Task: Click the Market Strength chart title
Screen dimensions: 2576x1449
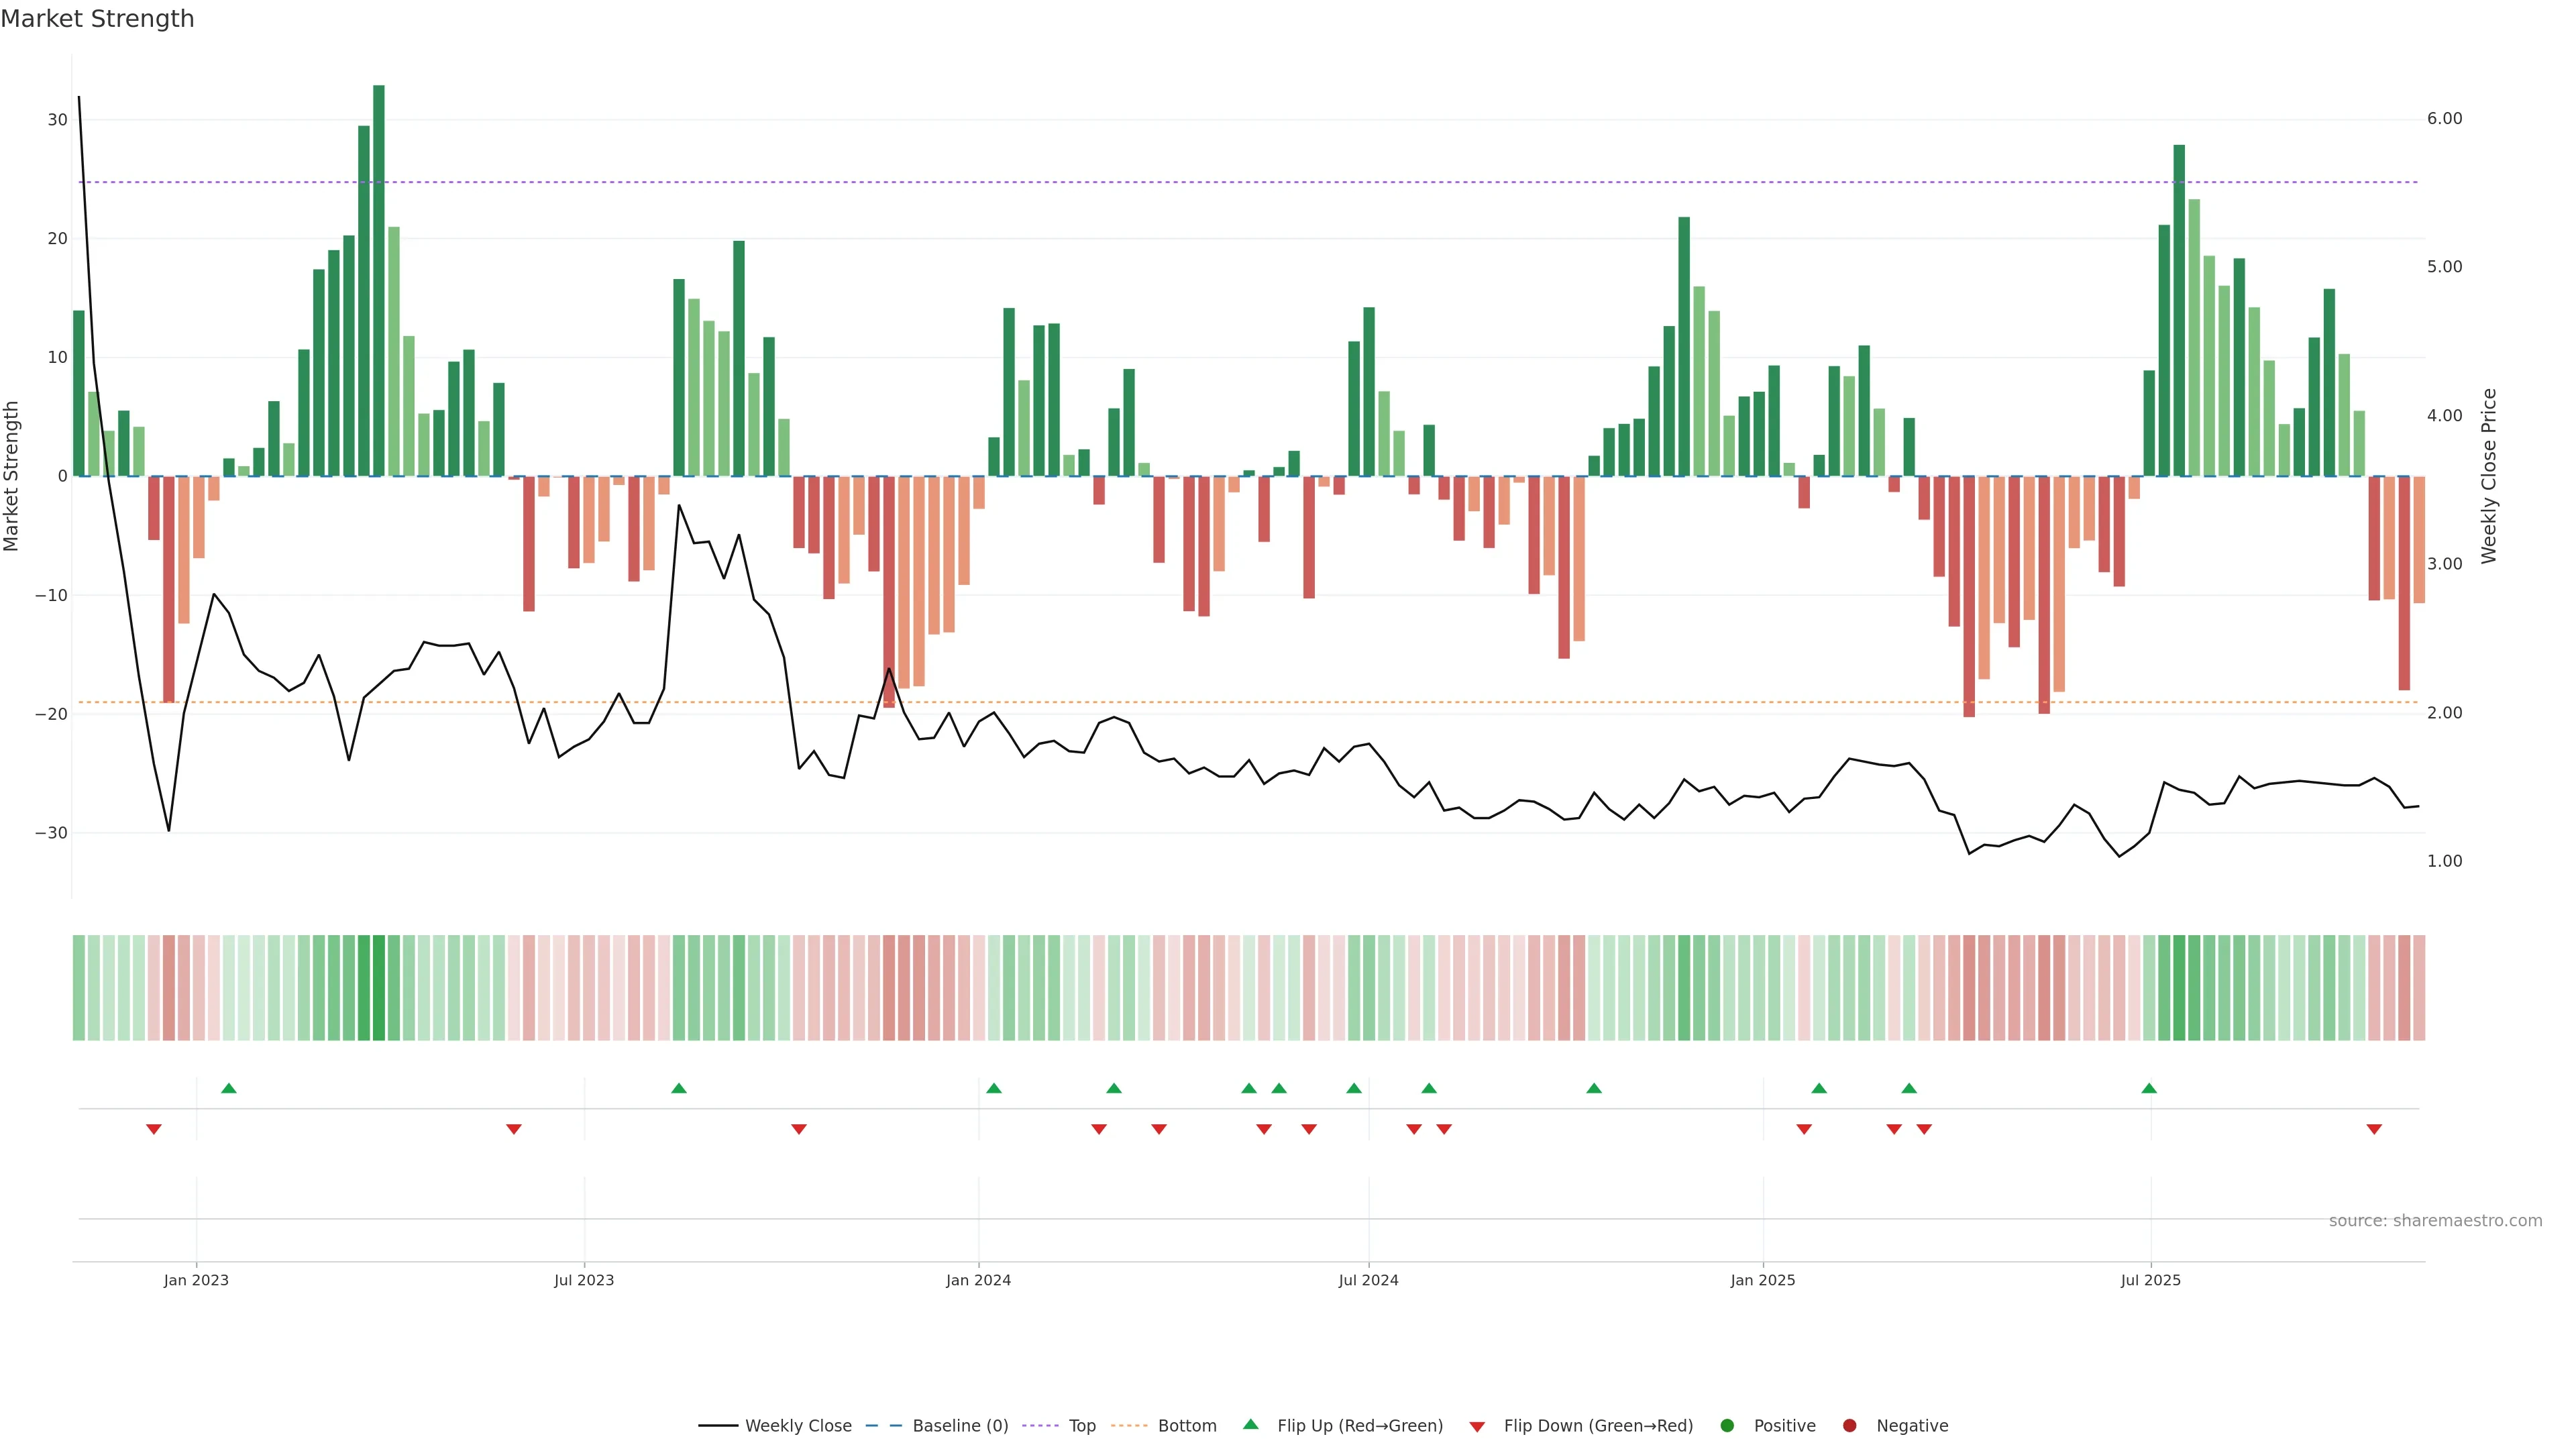Action: 97,19
